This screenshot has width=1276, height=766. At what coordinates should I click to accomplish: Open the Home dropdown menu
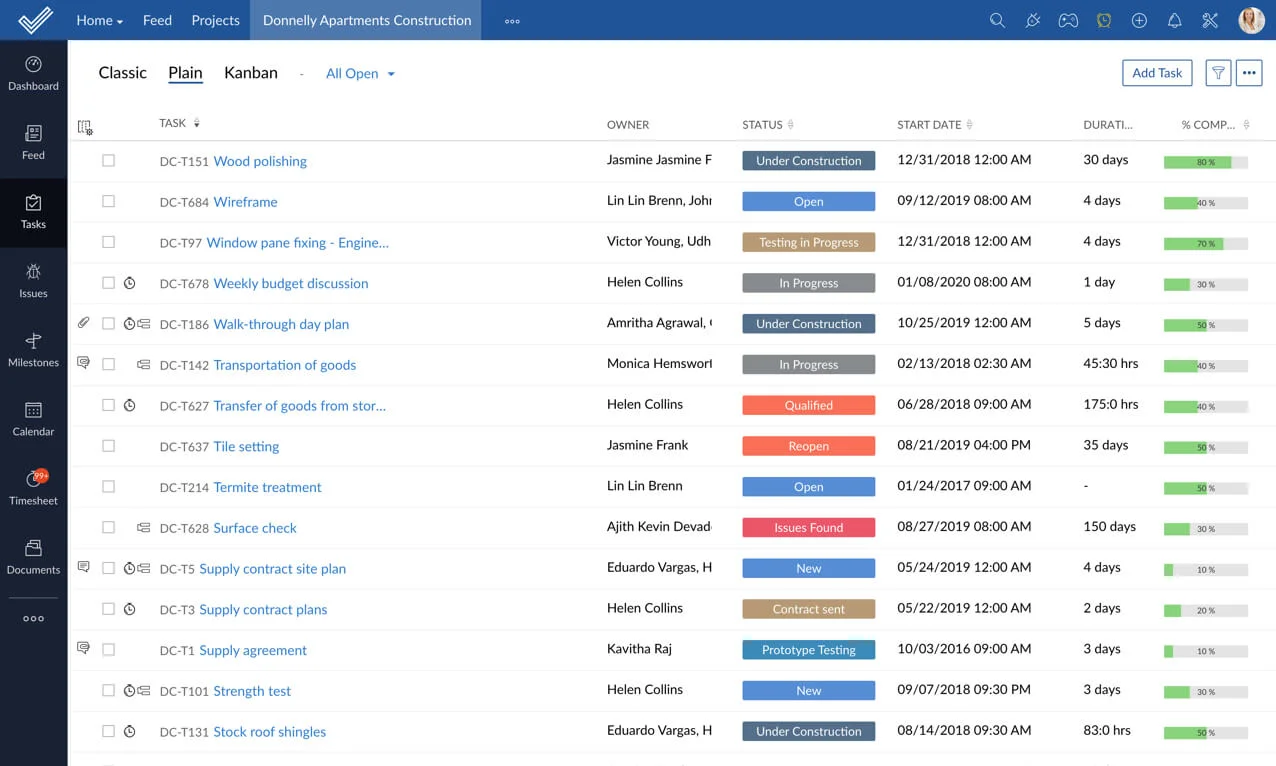tap(99, 20)
